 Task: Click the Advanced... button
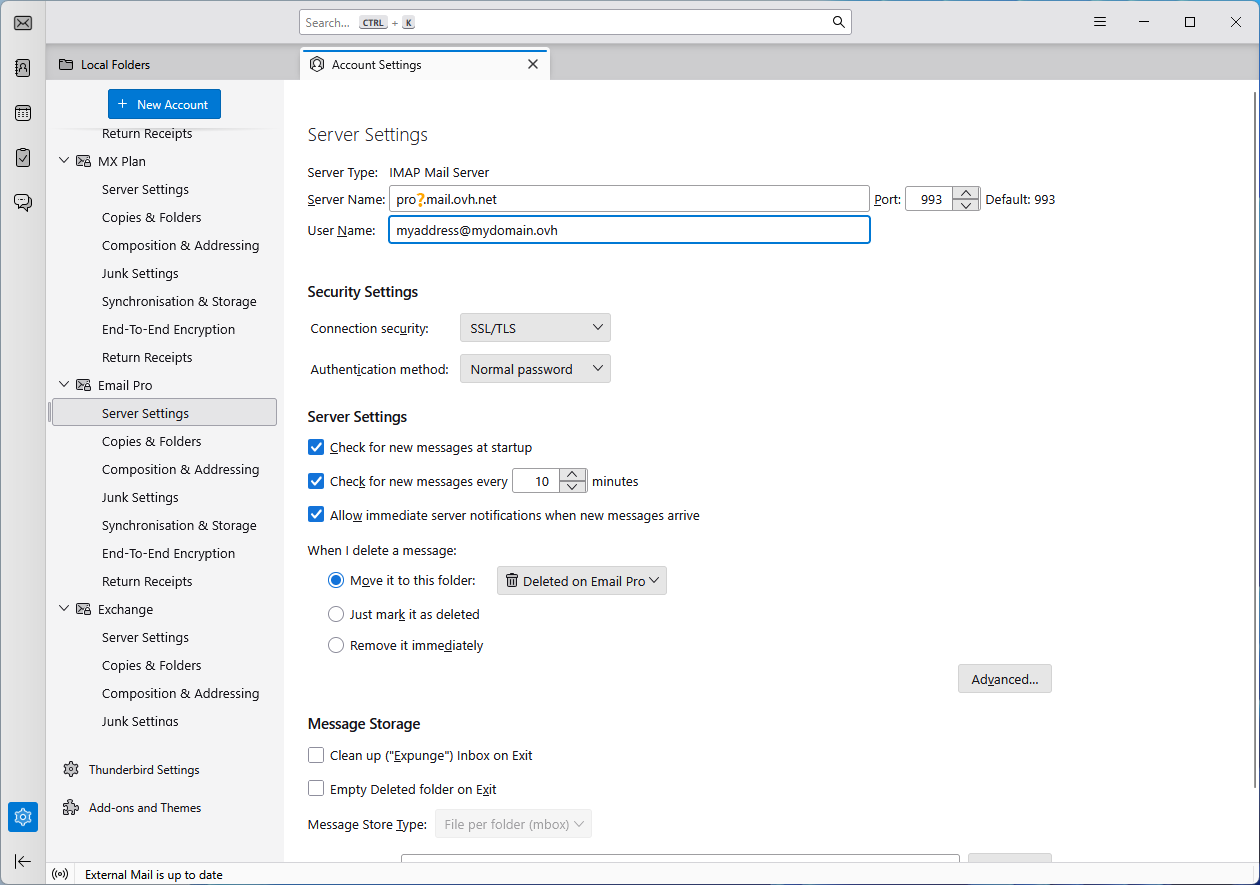pos(1004,679)
